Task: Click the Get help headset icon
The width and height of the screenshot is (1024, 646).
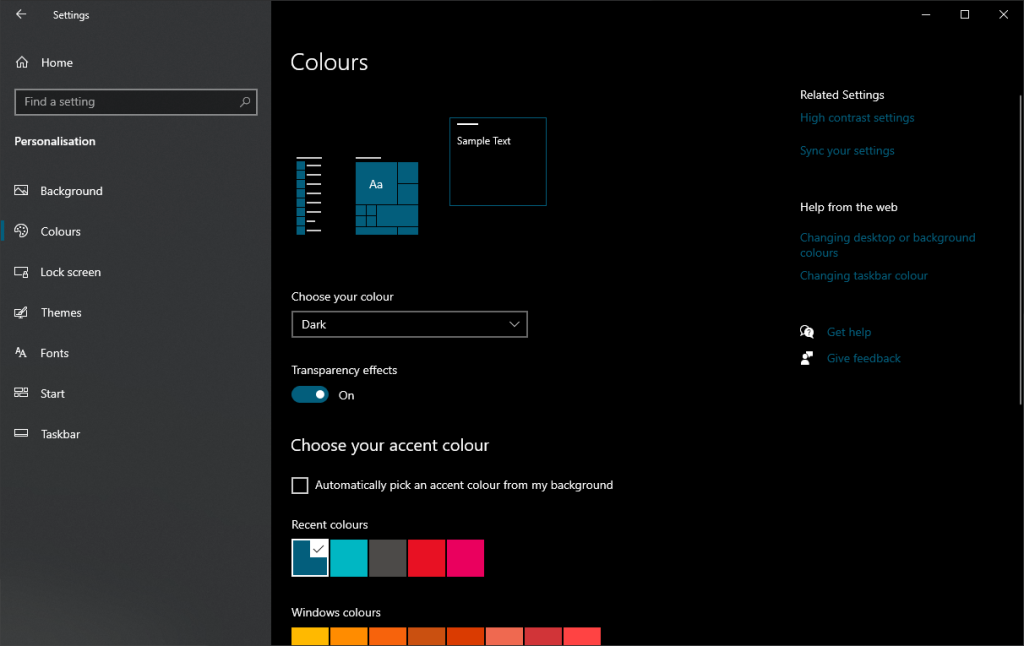Action: 807,331
